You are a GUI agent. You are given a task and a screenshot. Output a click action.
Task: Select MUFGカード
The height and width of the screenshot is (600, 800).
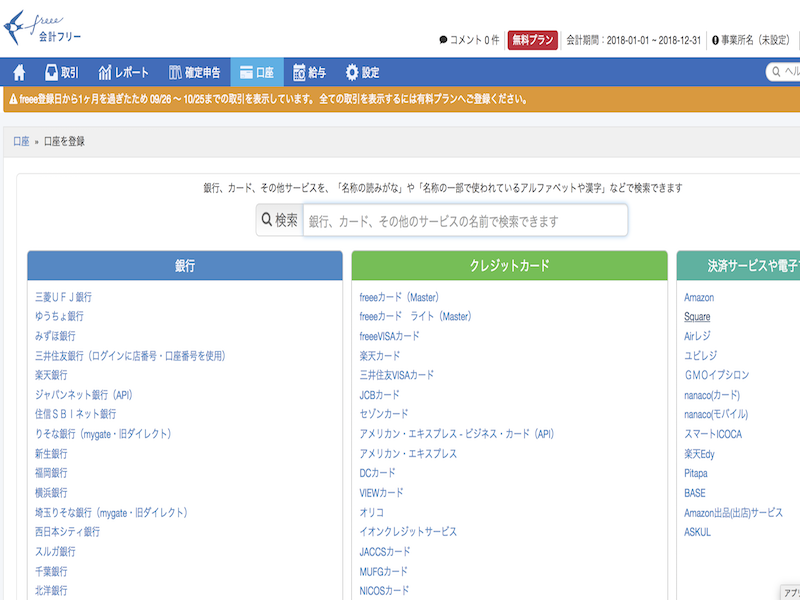[x=383, y=571]
